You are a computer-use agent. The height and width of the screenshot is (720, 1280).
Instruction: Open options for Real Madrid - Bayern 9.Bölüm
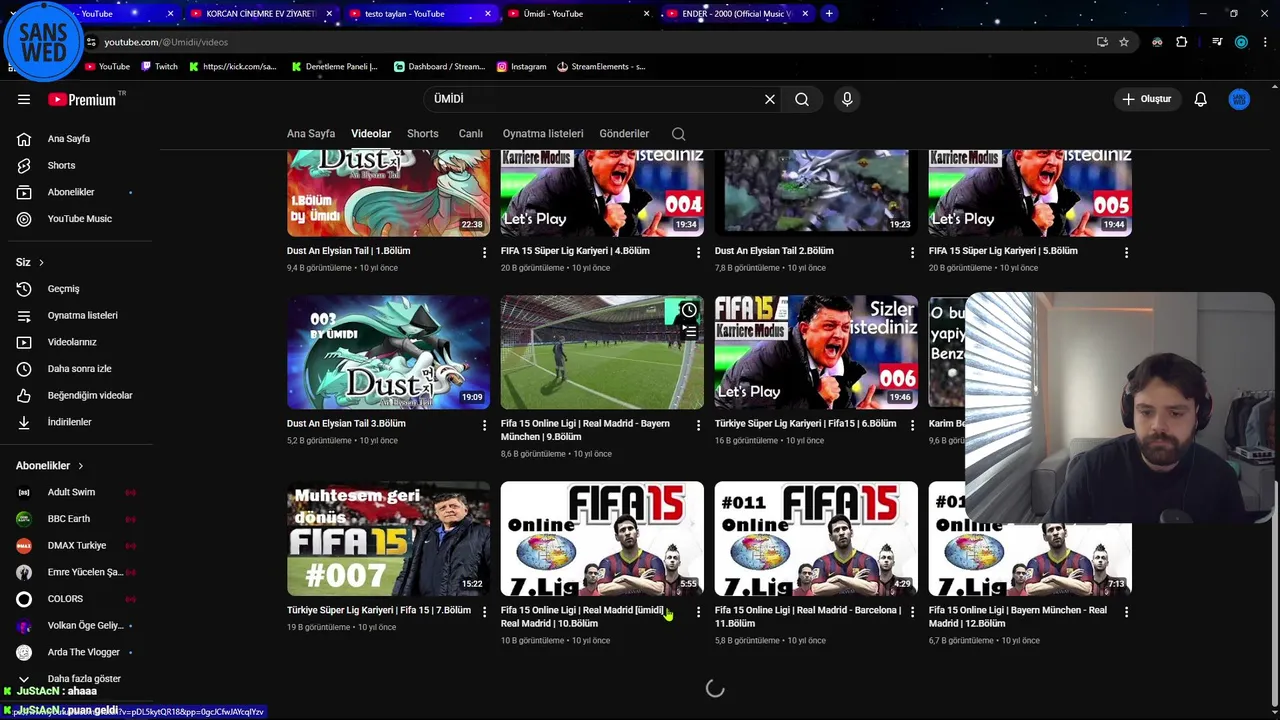699,426
